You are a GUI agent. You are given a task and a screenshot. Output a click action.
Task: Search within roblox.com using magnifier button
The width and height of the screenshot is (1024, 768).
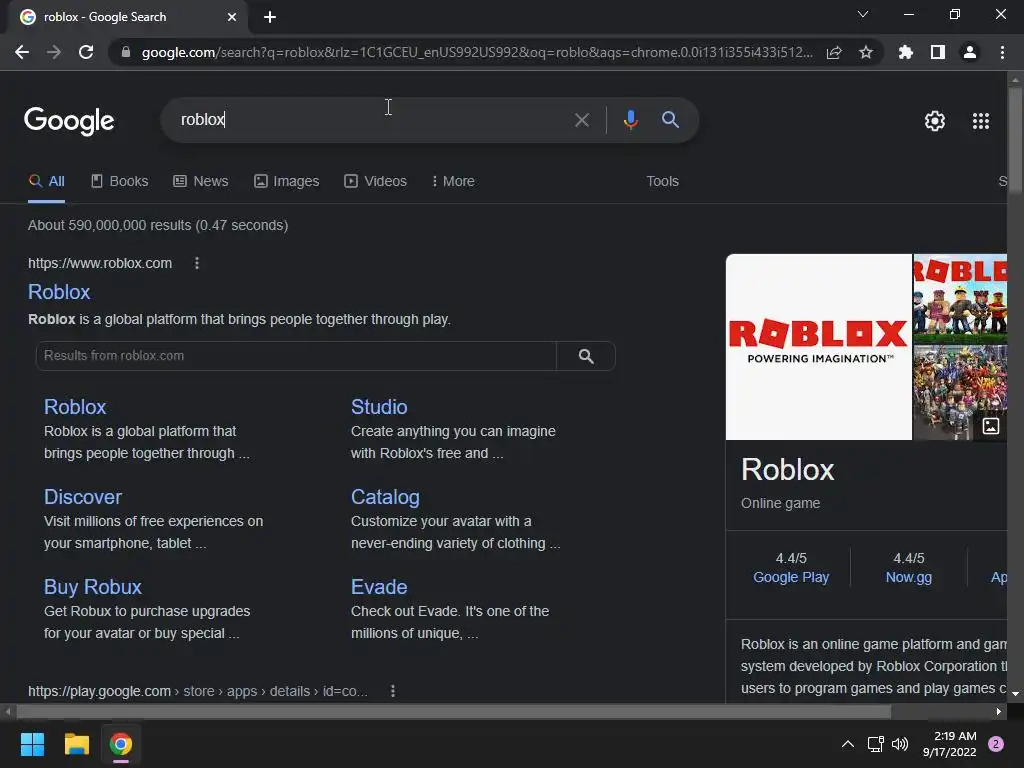click(x=586, y=356)
